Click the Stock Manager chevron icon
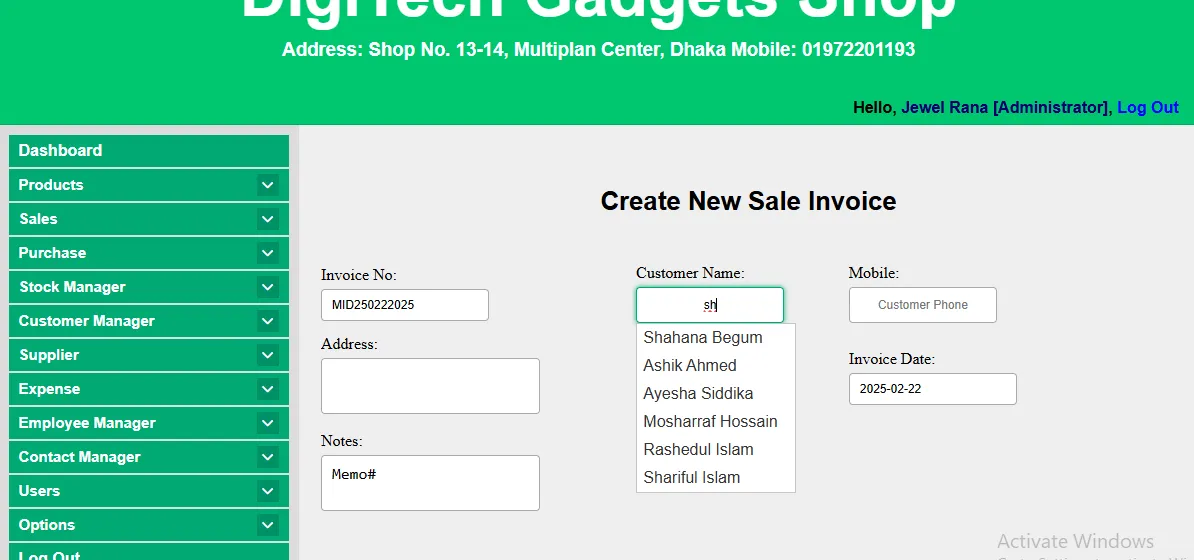The width and height of the screenshot is (1194, 560). coord(267,287)
